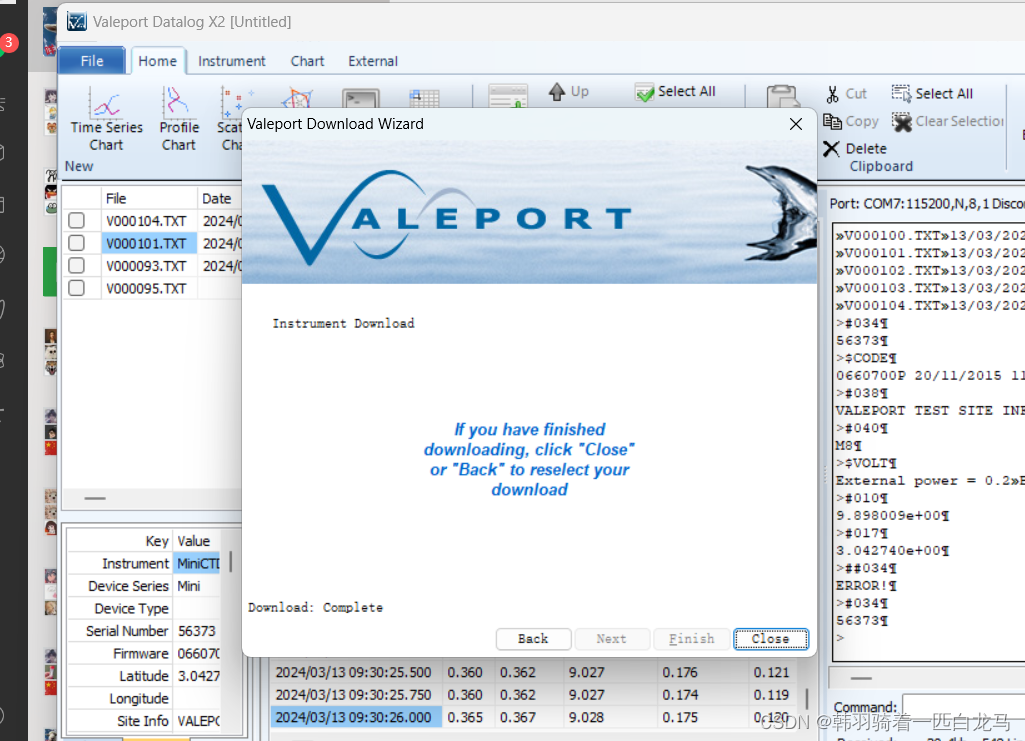1025x741 pixels.
Task: Click Close button in Download Wizard
Action: point(771,638)
